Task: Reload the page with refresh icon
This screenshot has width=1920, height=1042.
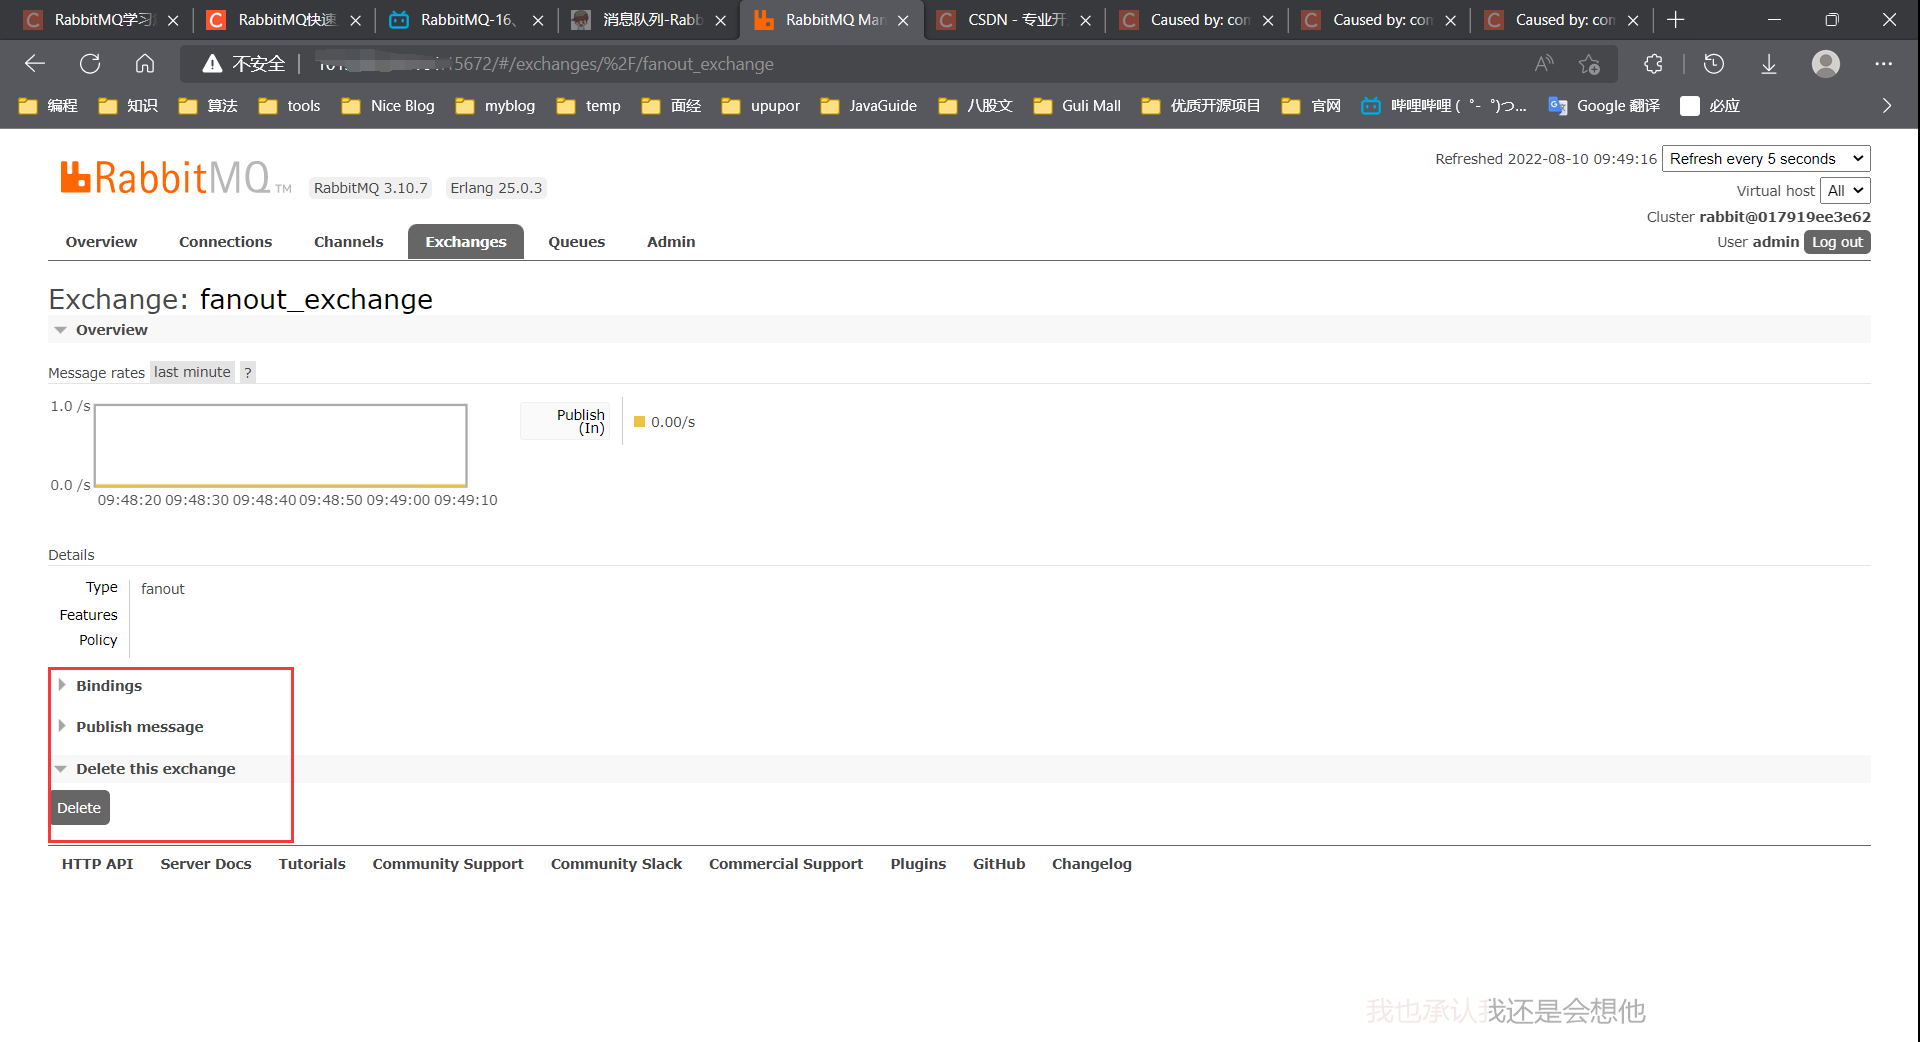Action: pos(90,64)
